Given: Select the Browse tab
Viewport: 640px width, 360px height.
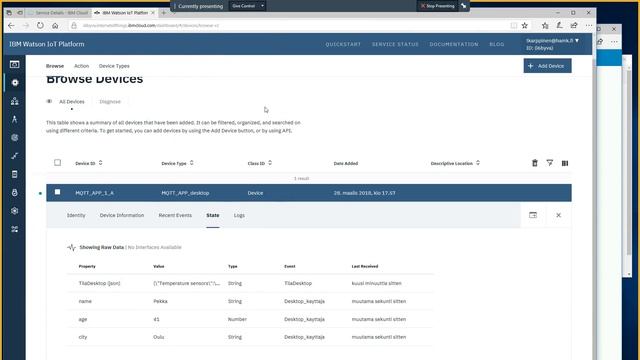Looking at the screenshot, I should (55, 66).
